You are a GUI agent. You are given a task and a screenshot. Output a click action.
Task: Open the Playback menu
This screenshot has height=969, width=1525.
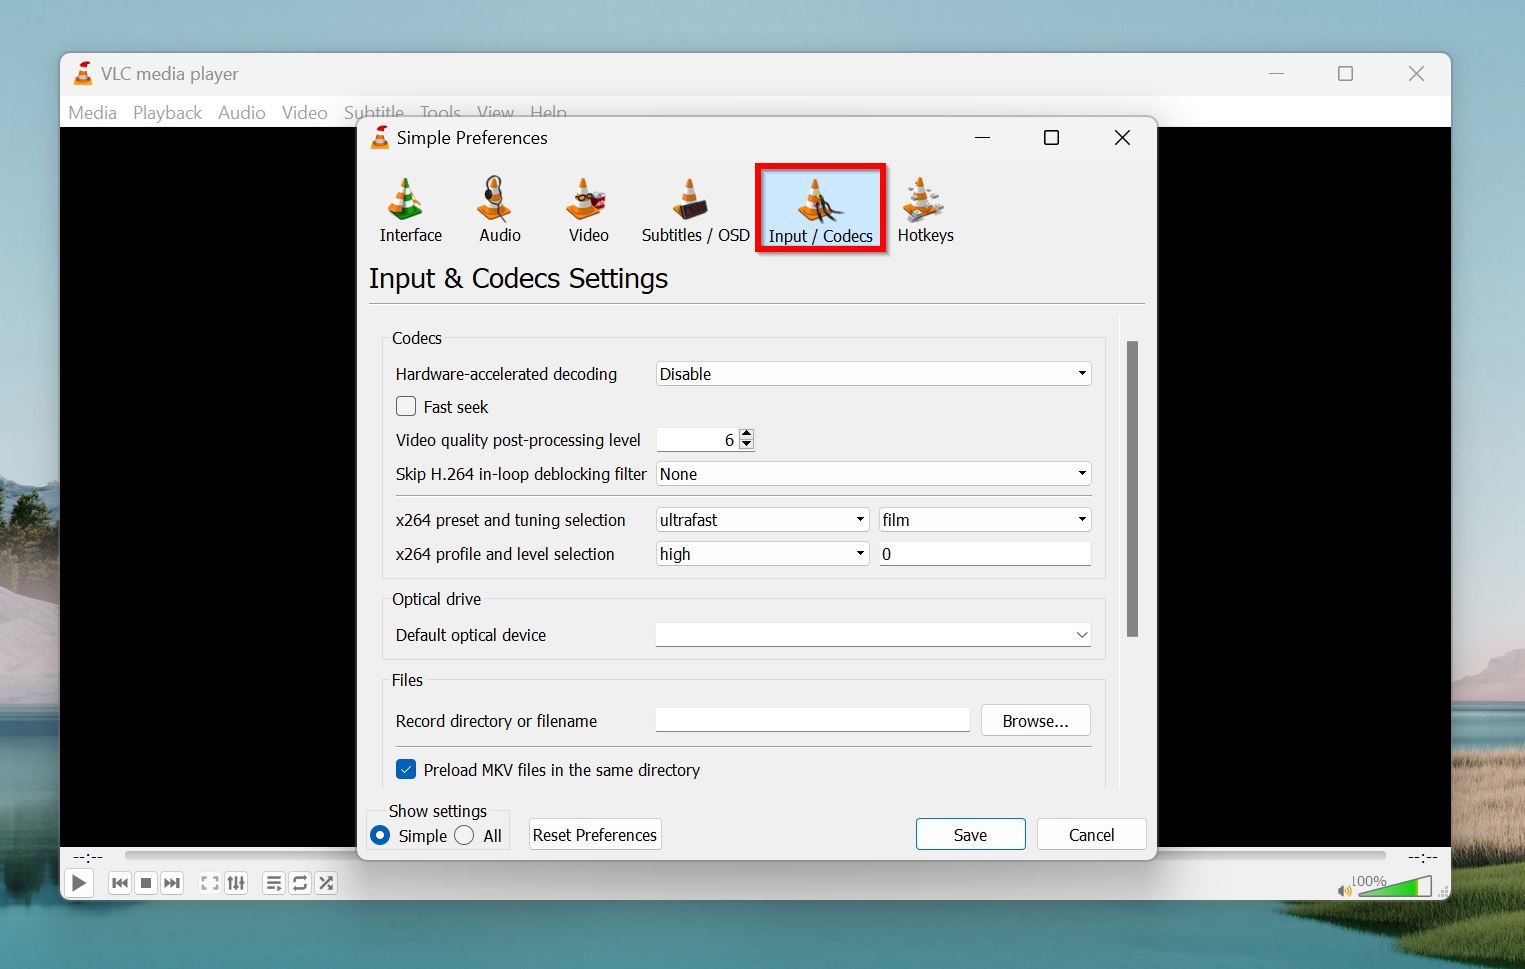pyautogui.click(x=167, y=112)
